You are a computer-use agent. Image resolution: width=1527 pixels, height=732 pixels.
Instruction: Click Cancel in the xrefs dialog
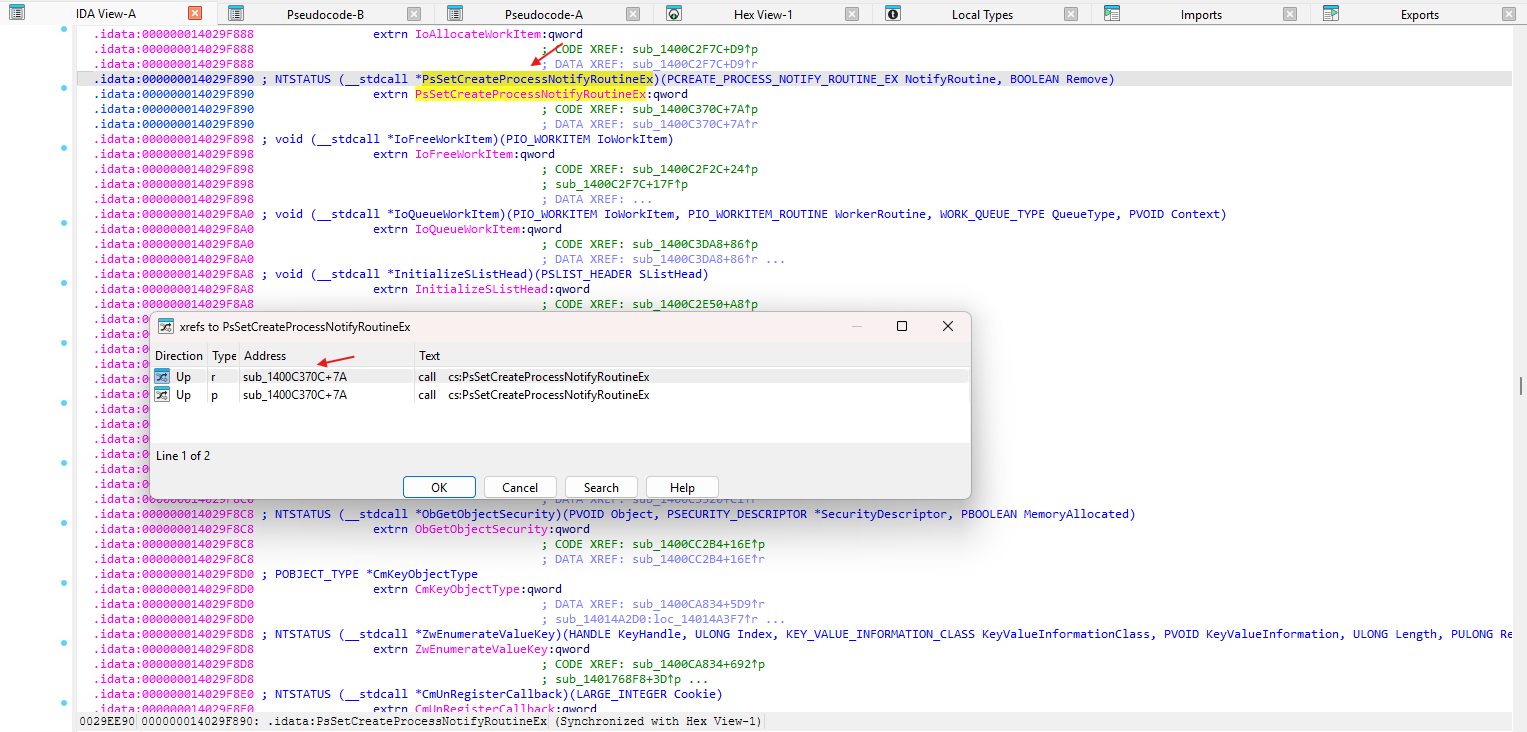(x=520, y=487)
